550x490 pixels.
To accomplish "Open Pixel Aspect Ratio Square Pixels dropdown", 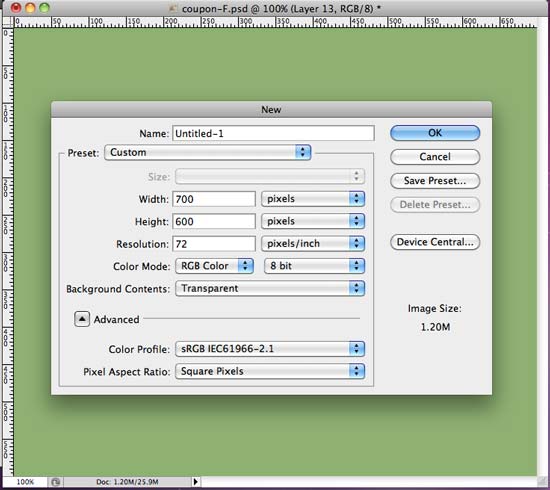I will coord(270,371).
